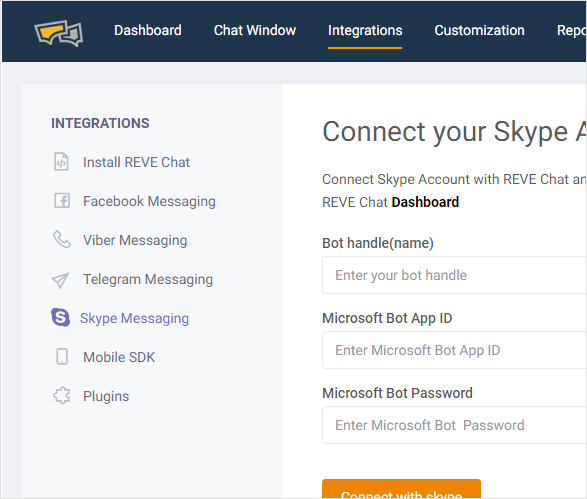Click the Microsoft Bot Password label
Screen dimensions: 587x499
(x=397, y=393)
